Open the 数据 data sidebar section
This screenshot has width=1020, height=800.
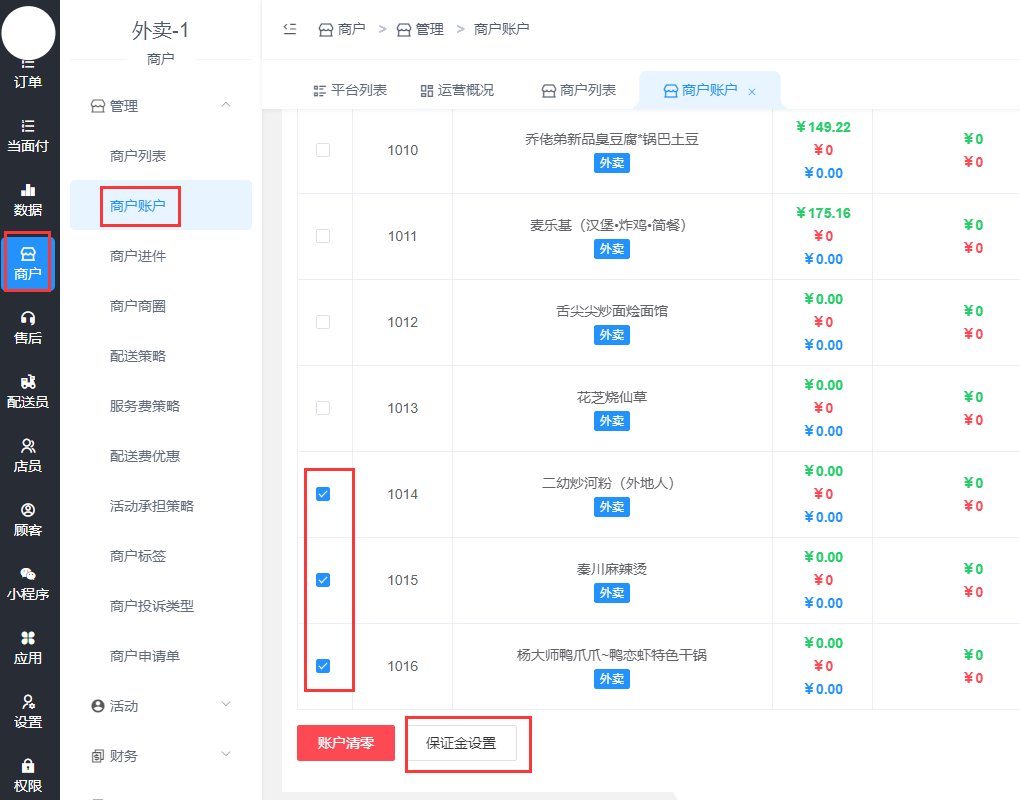pyautogui.click(x=28, y=199)
